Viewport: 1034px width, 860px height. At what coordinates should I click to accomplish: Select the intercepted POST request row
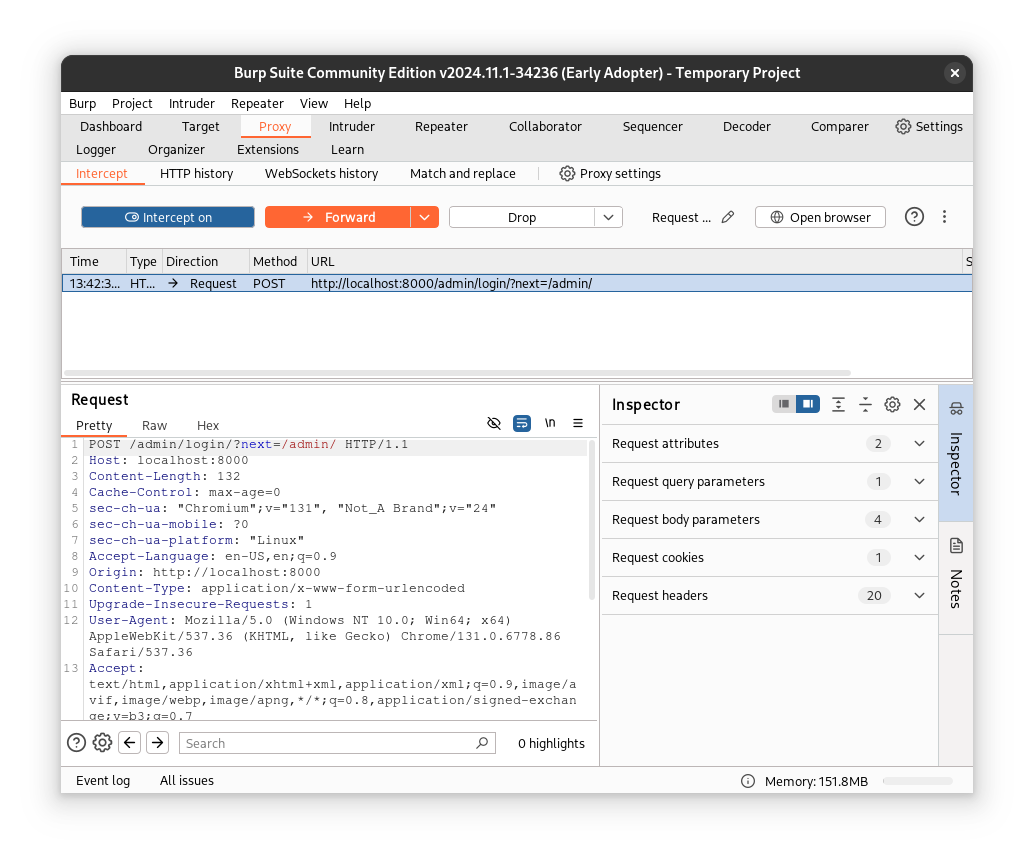pyautogui.click(x=517, y=284)
